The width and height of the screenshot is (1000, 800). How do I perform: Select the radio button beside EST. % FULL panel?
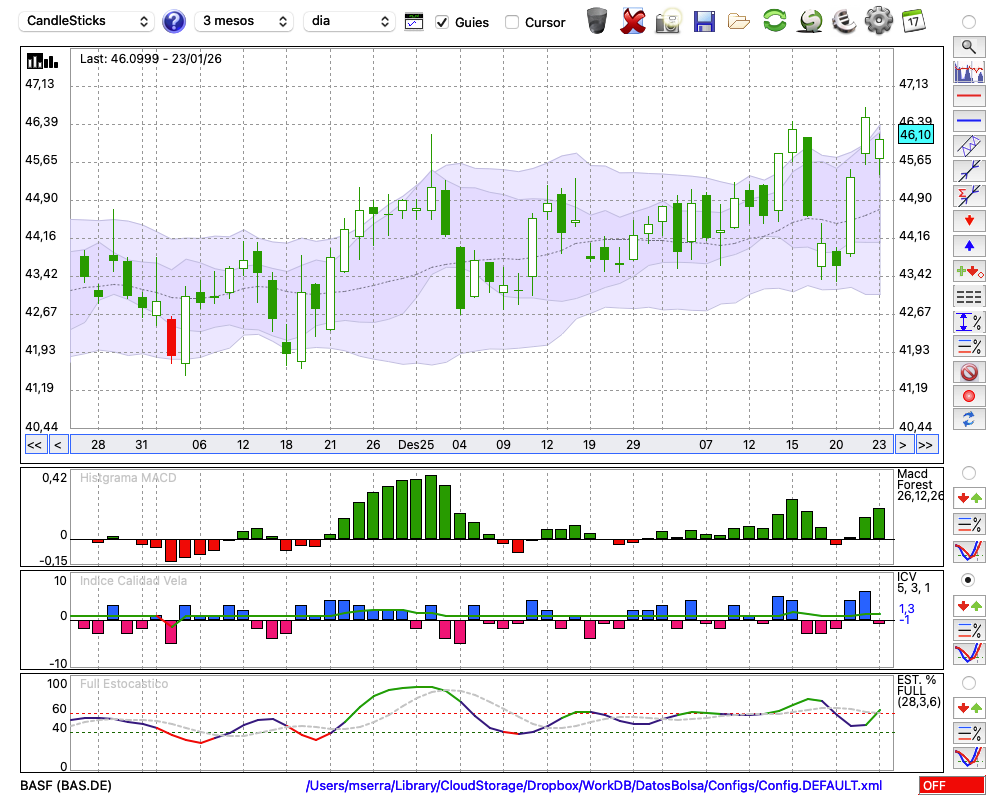tap(968, 683)
